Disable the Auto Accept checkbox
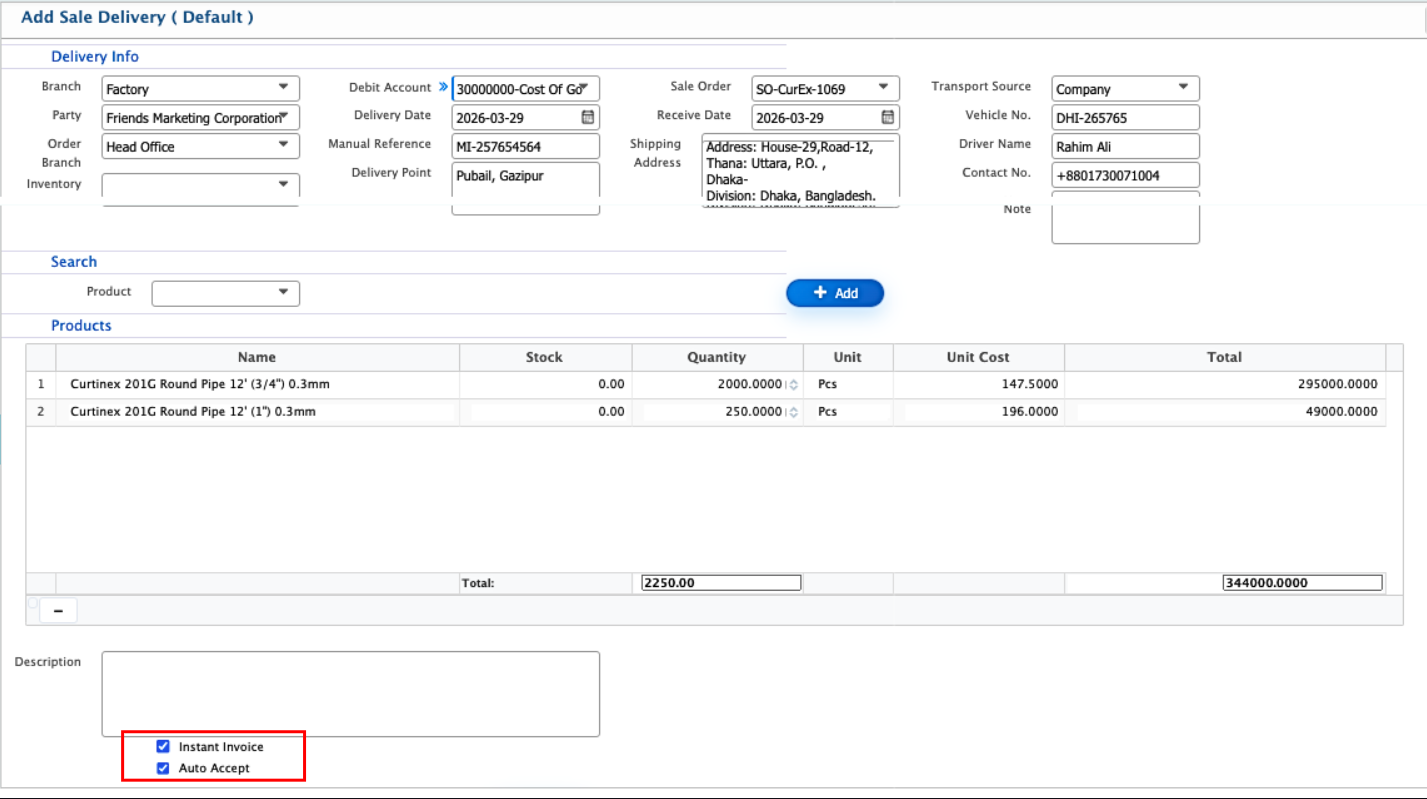Viewport: 1427px width, 799px height. click(x=163, y=768)
